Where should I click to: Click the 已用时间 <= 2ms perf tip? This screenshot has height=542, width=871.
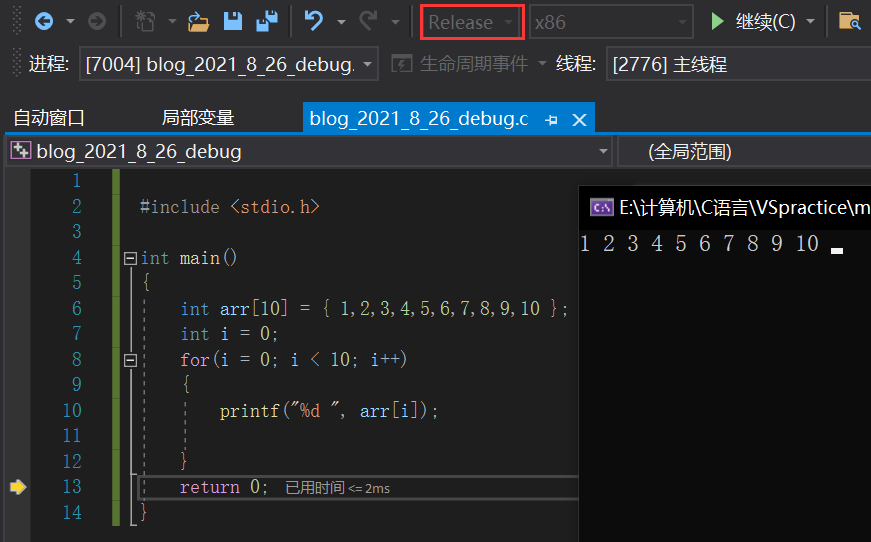click(337, 488)
